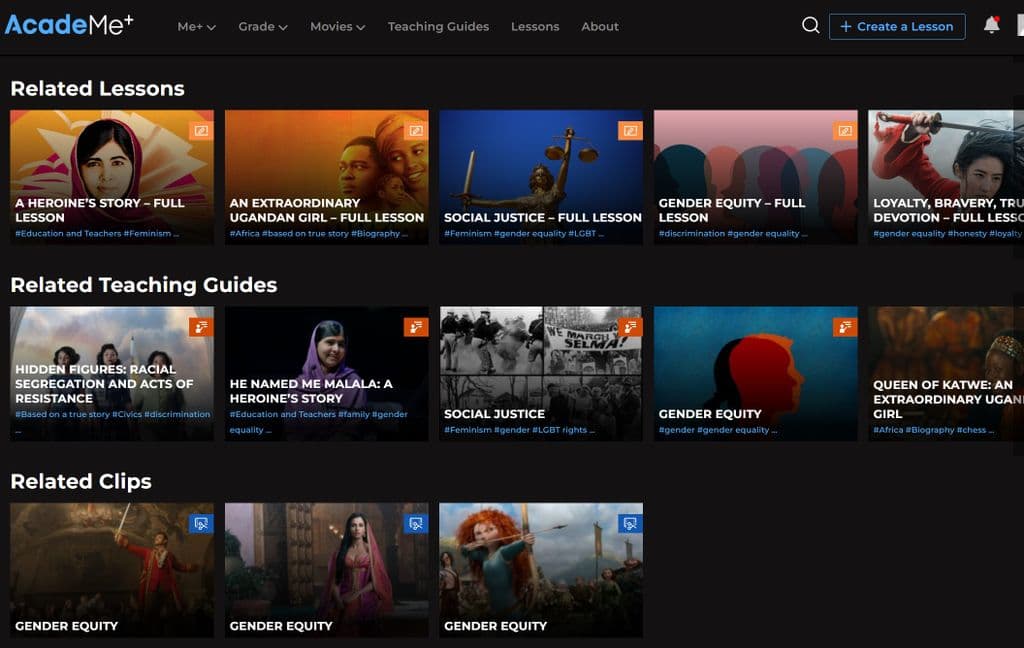Click guide badge icon on Gender Equity guide card
The width and height of the screenshot is (1024, 648).
click(845, 327)
